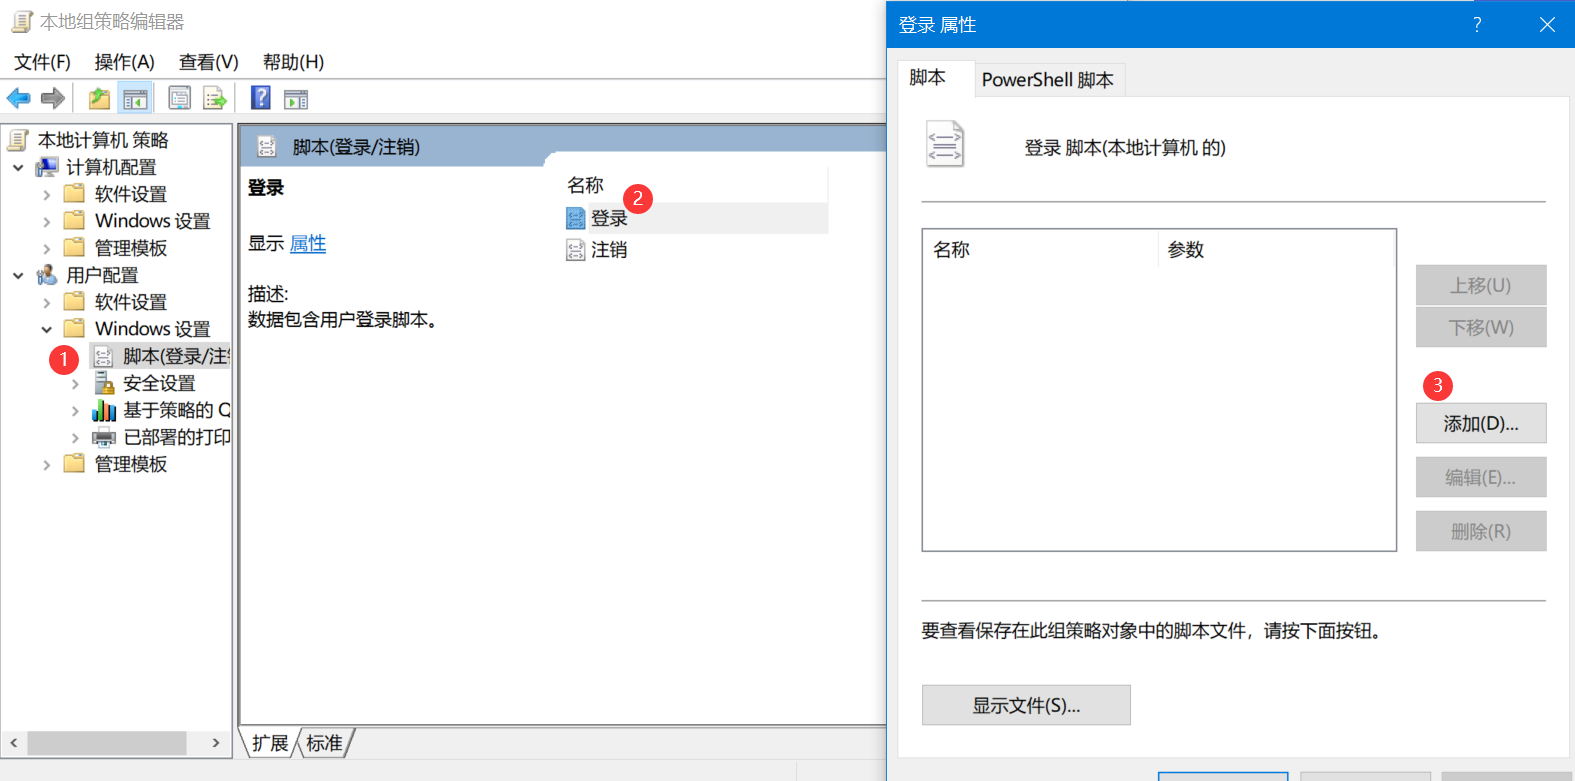
Task: Expand the 基于策略的 QoS node
Action: [x=75, y=410]
